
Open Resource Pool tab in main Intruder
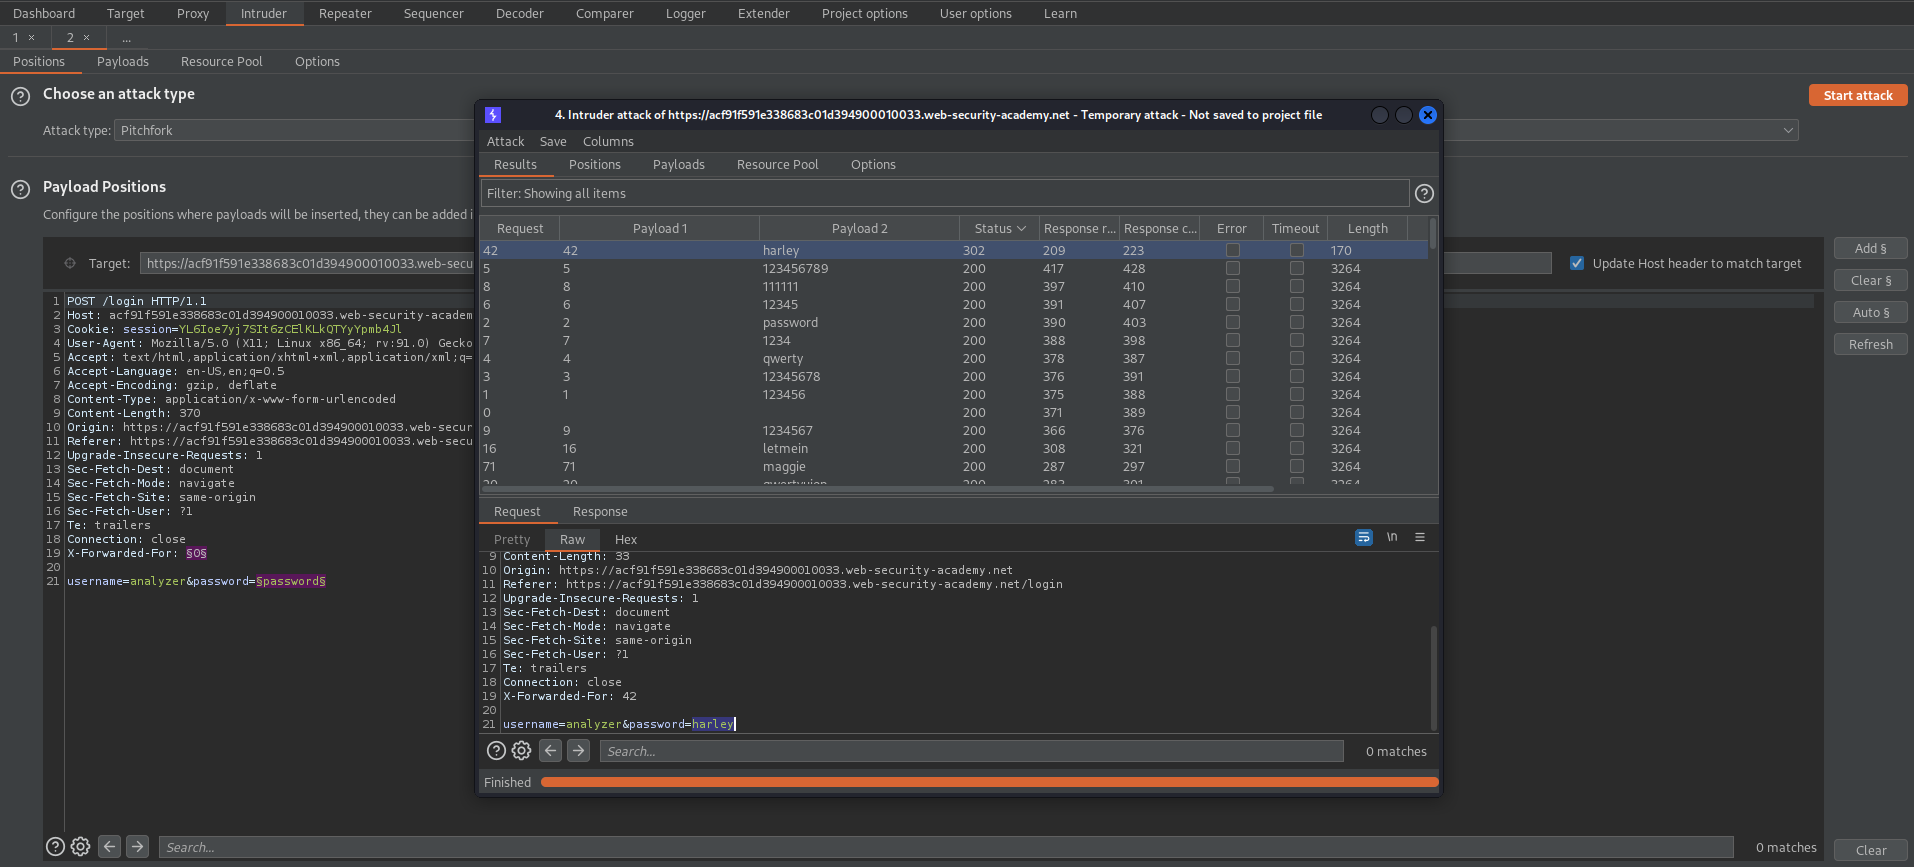(221, 62)
